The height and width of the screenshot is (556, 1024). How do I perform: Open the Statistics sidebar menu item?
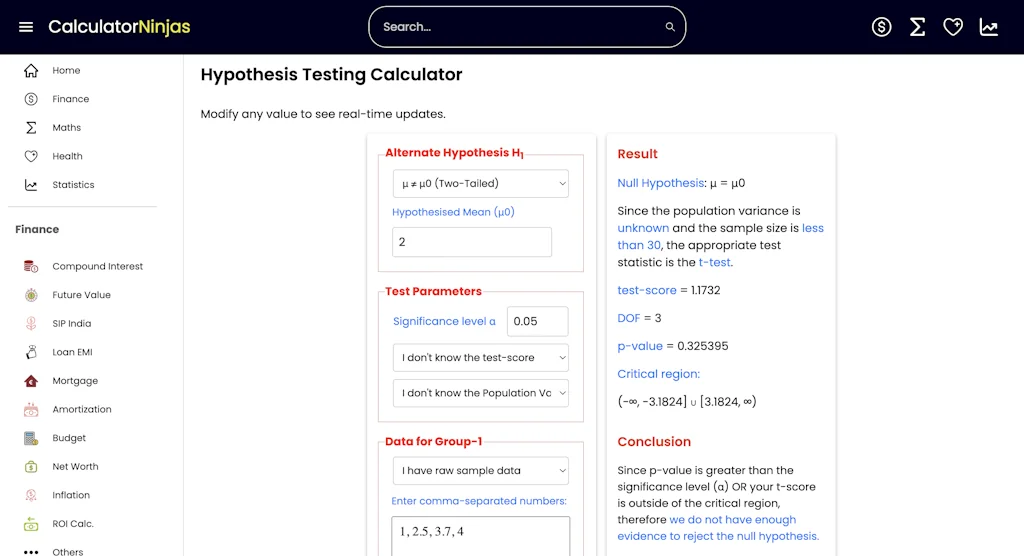(x=73, y=185)
